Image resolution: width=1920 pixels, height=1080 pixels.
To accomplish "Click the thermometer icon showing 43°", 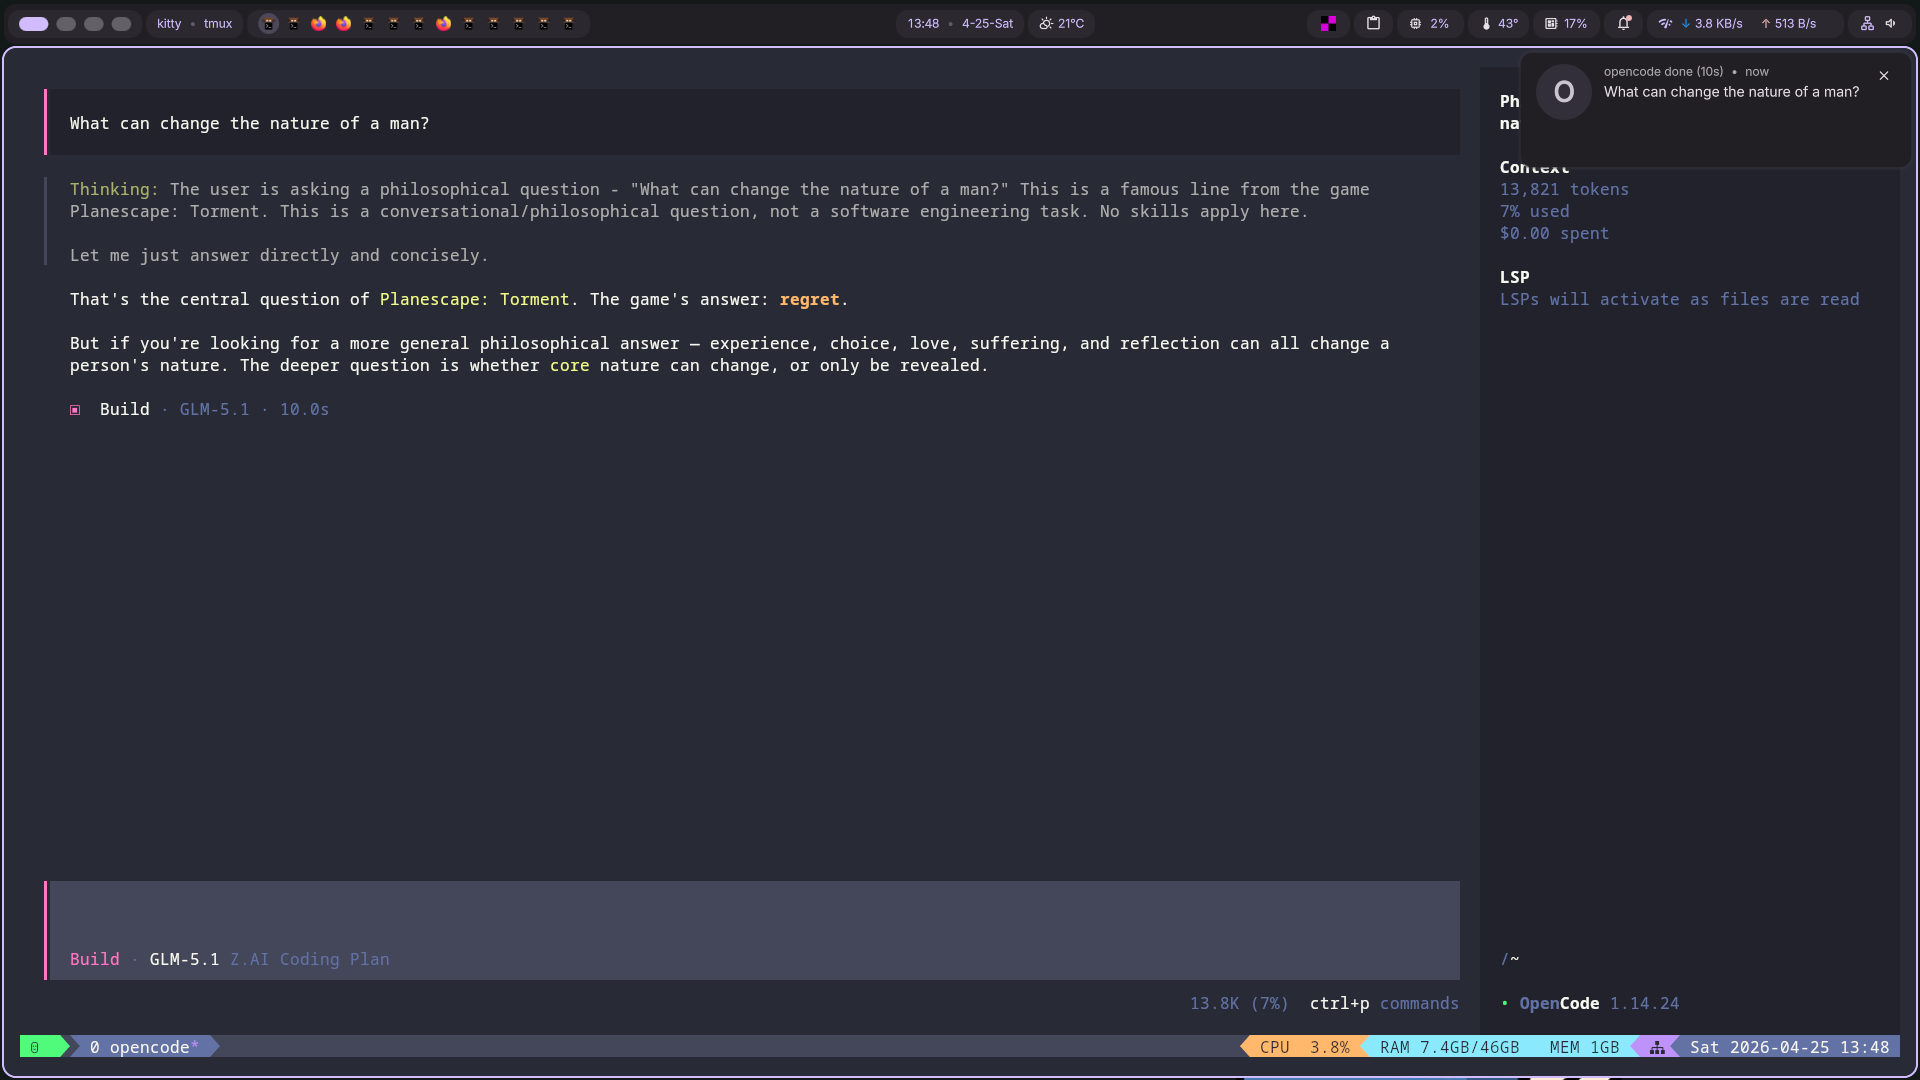I will coord(1486,24).
